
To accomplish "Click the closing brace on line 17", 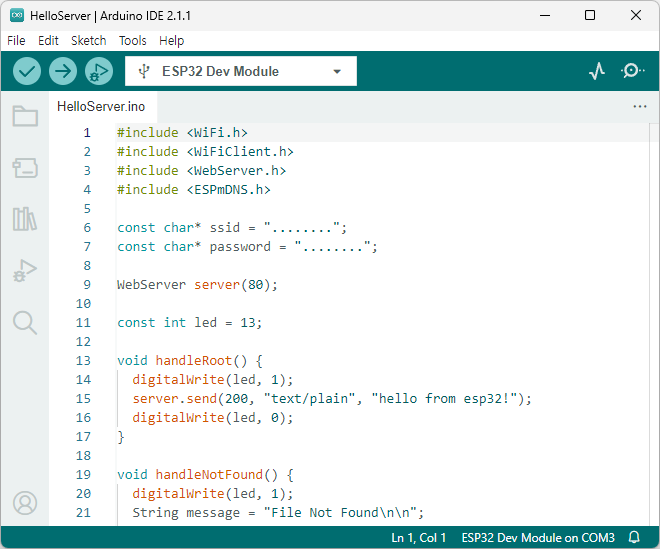I will 121,437.
